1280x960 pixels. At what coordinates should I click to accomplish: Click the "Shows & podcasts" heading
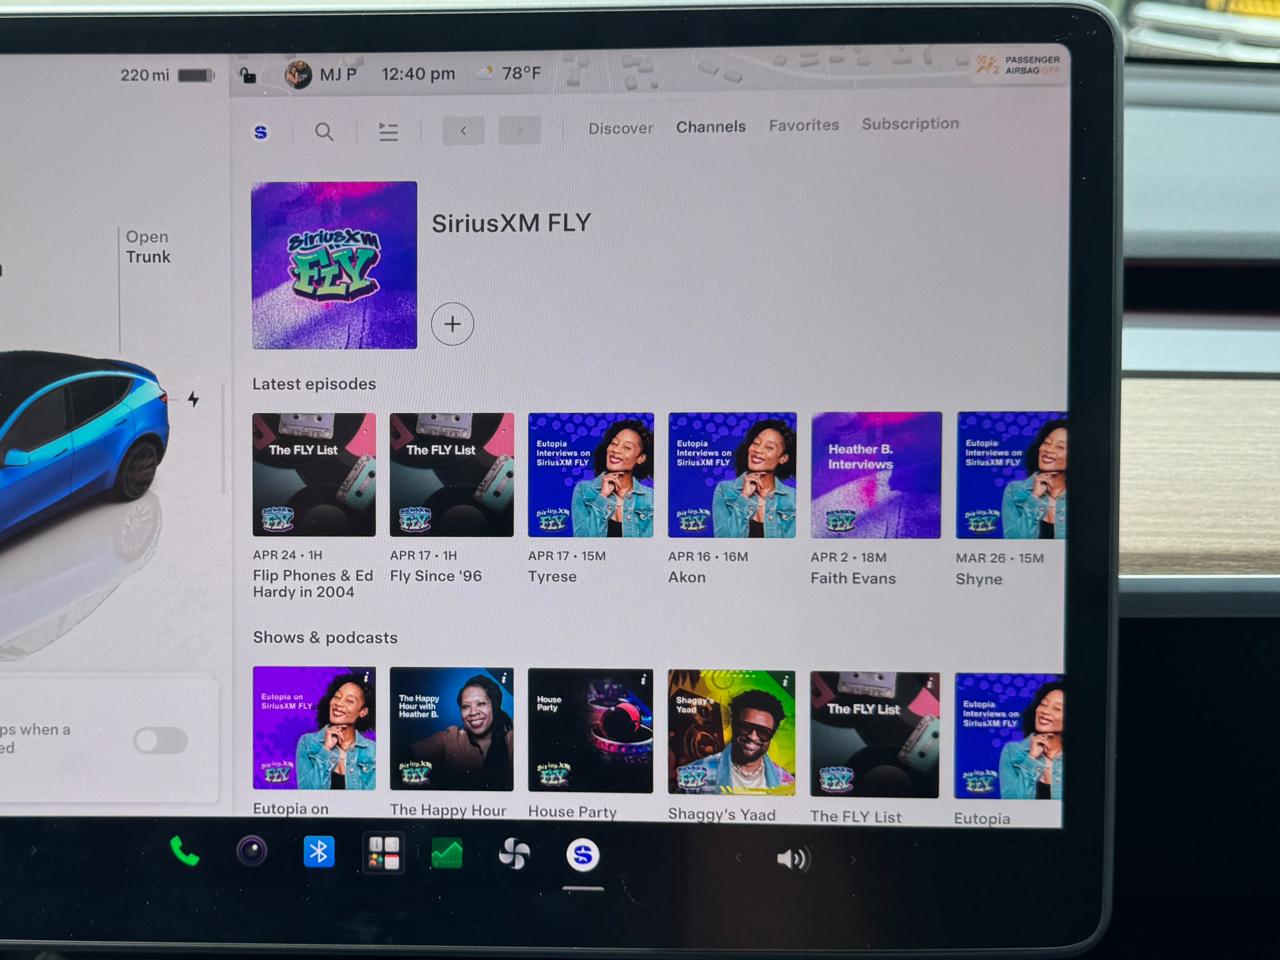tap(325, 637)
